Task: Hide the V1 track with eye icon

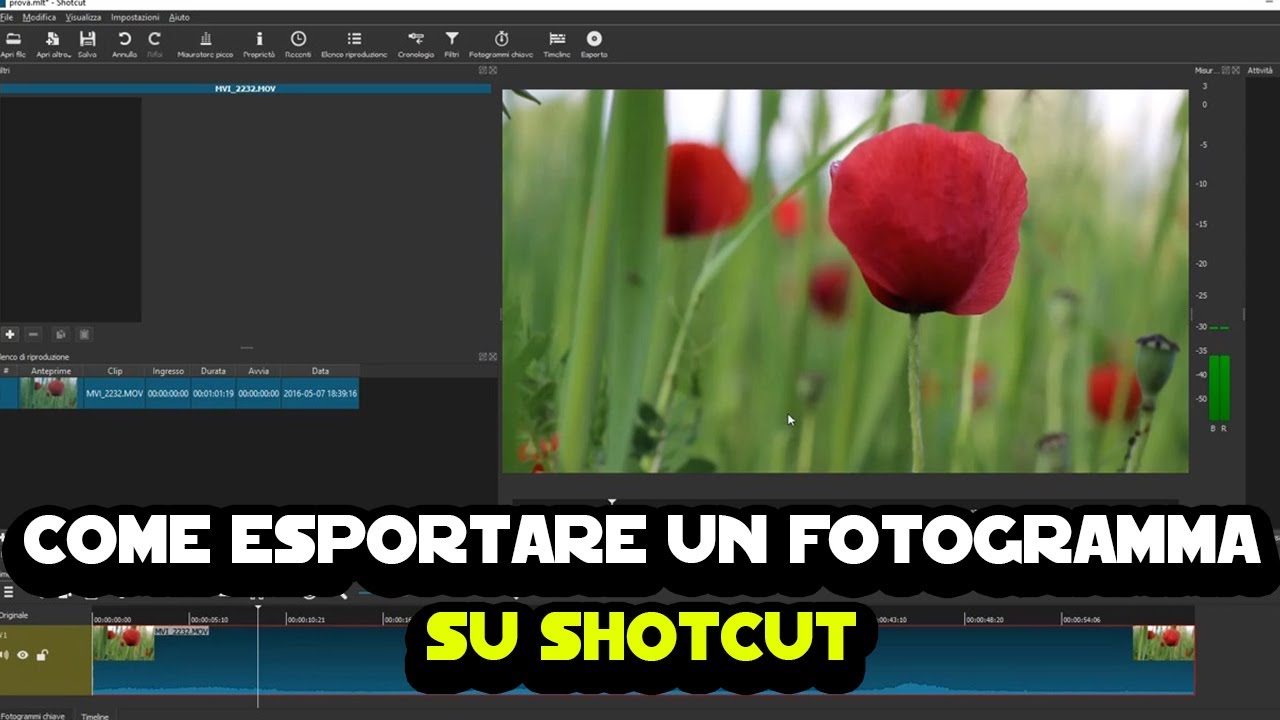Action: (x=23, y=655)
